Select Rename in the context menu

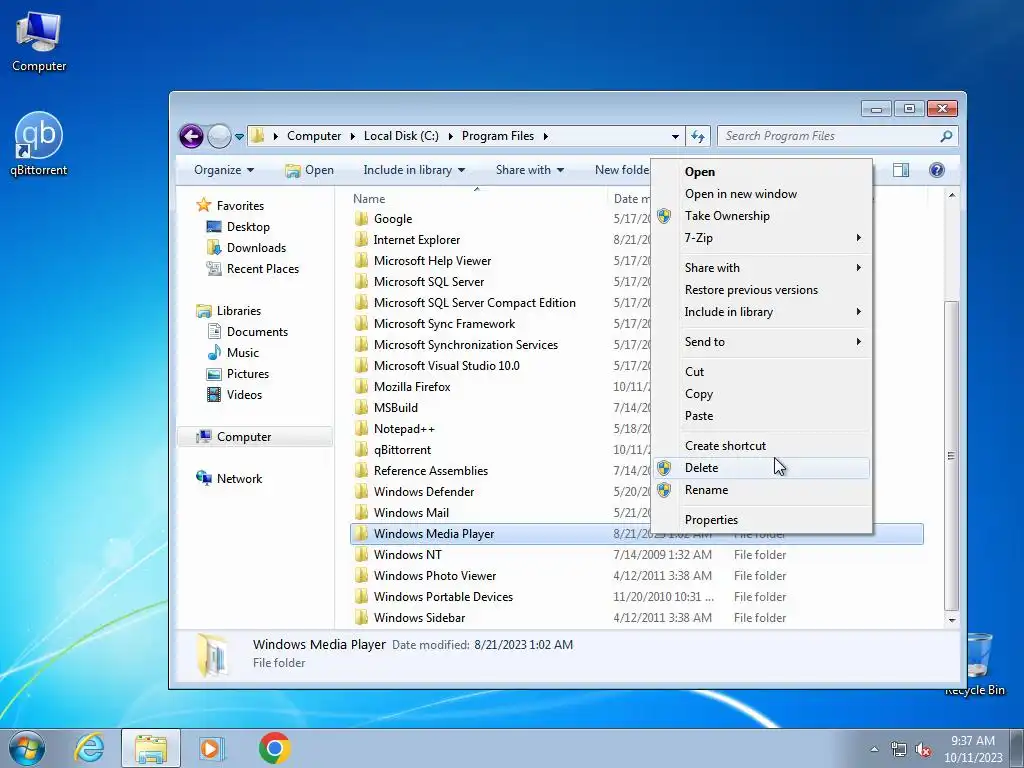[x=761, y=490]
